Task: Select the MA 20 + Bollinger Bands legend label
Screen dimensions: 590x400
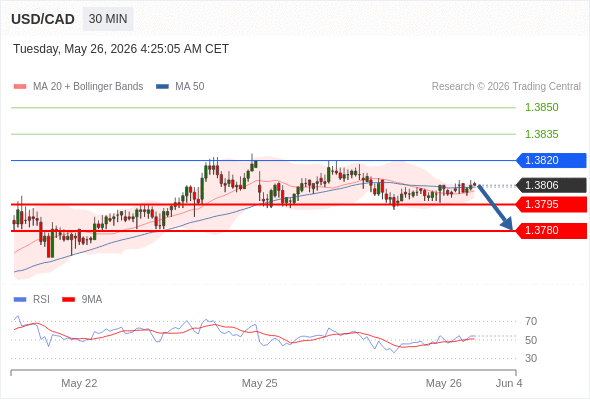Action: [x=88, y=87]
